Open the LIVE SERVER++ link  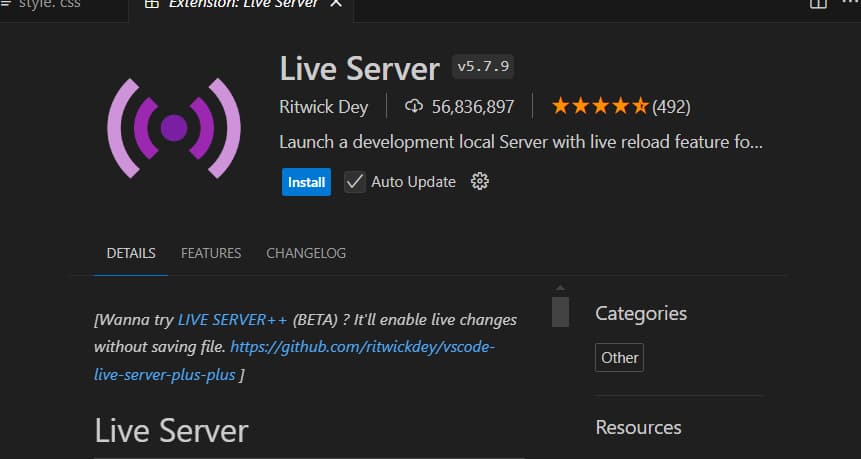(x=232, y=320)
